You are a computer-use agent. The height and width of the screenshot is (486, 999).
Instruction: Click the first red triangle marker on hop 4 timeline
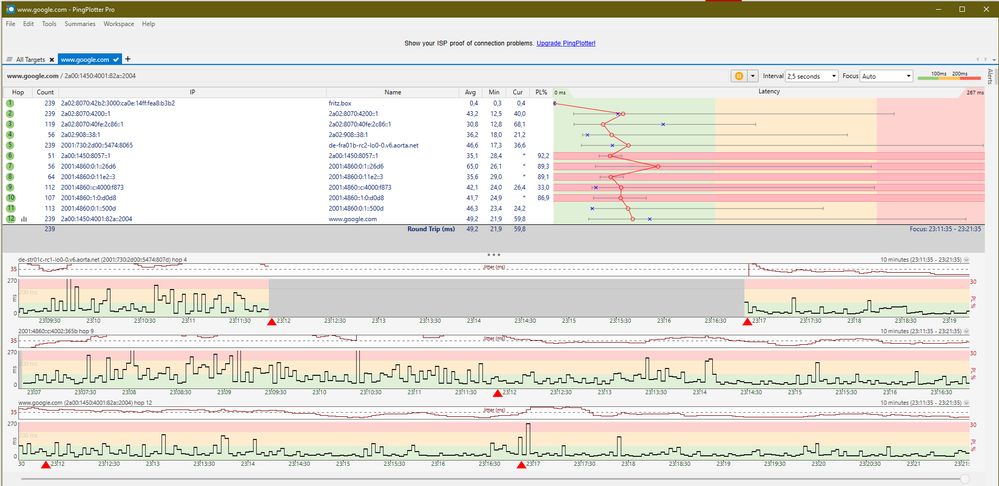click(271, 321)
